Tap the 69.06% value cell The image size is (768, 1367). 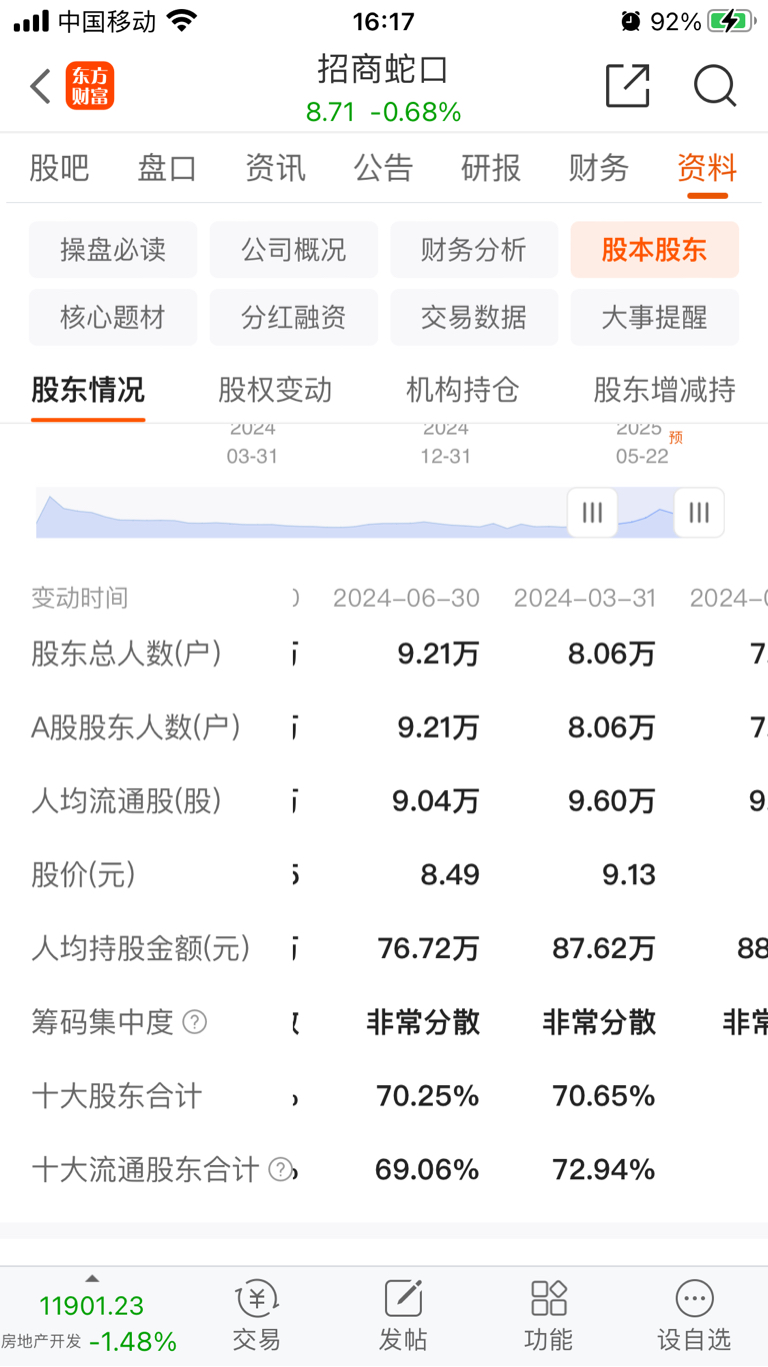pyautogui.click(x=427, y=1169)
